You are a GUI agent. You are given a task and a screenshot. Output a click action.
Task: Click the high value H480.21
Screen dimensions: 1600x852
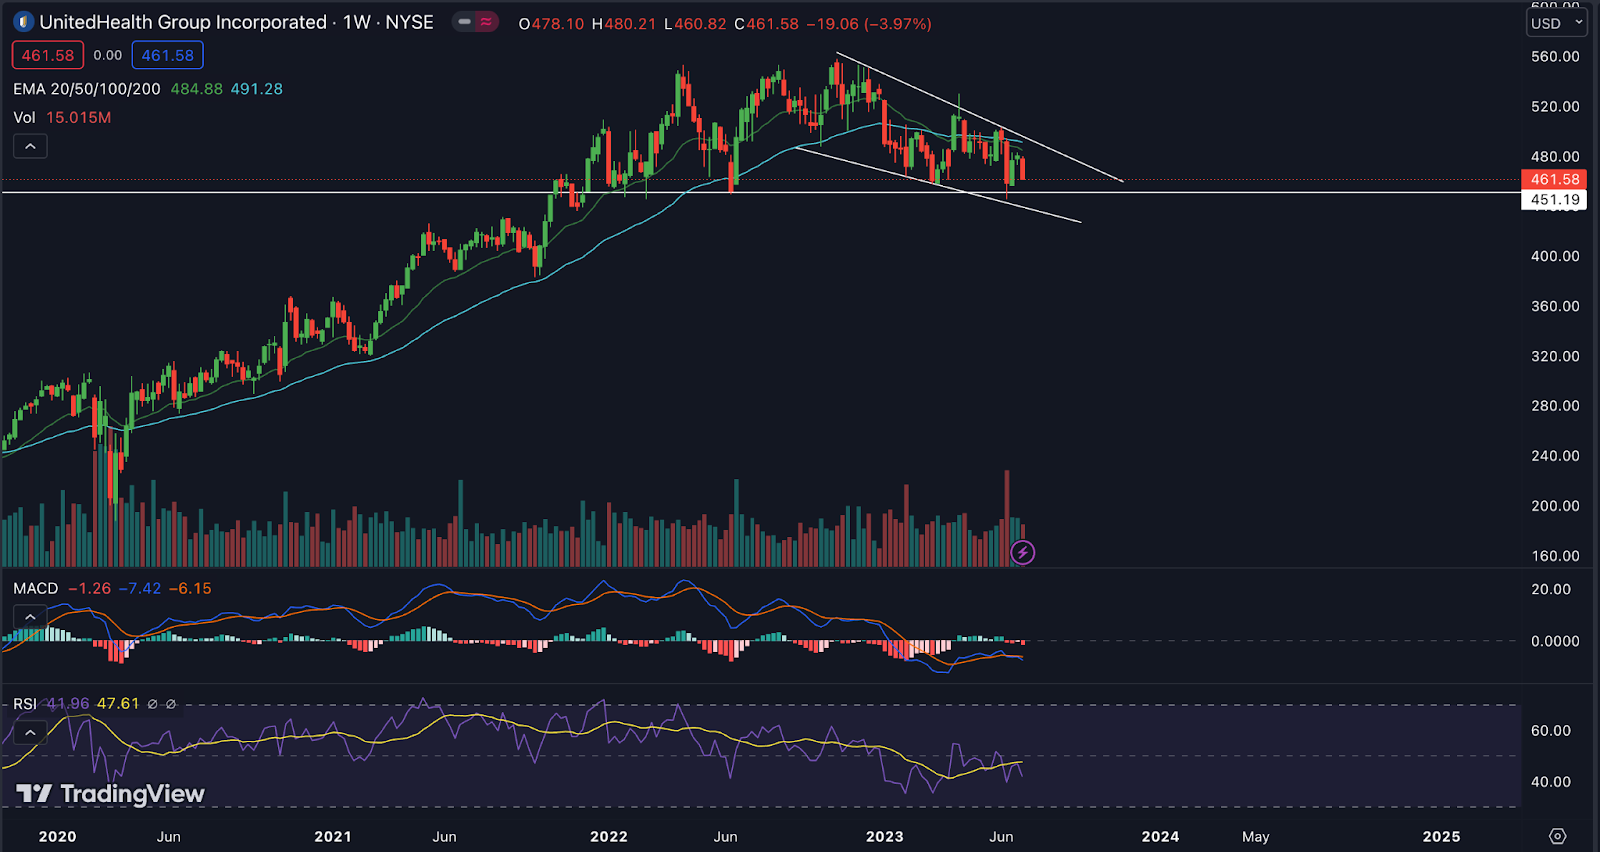tap(624, 23)
